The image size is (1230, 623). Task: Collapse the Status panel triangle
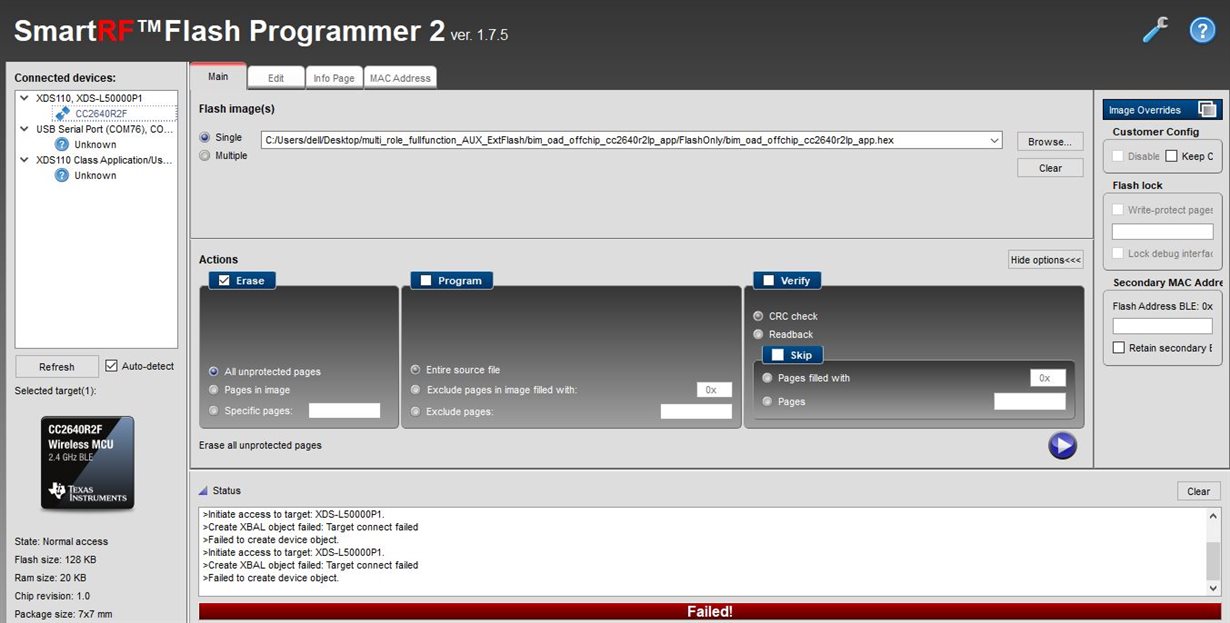pos(203,491)
